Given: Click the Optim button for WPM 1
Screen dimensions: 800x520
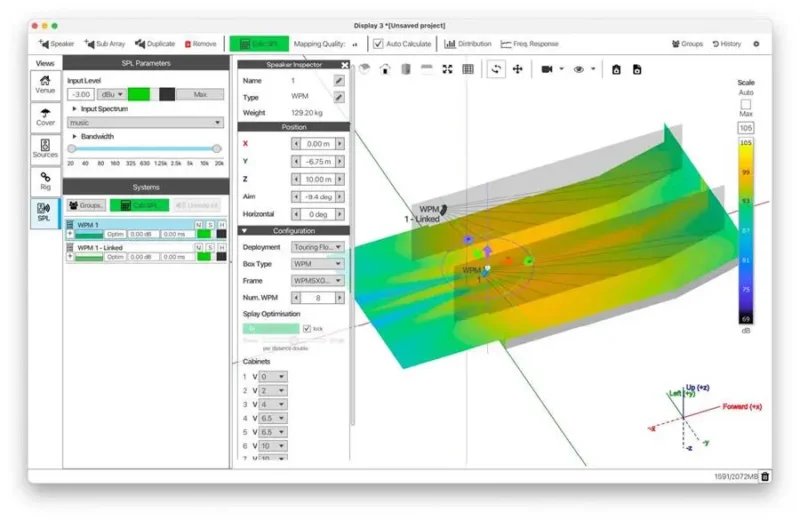Looking at the screenshot, I should [x=115, y=234].
